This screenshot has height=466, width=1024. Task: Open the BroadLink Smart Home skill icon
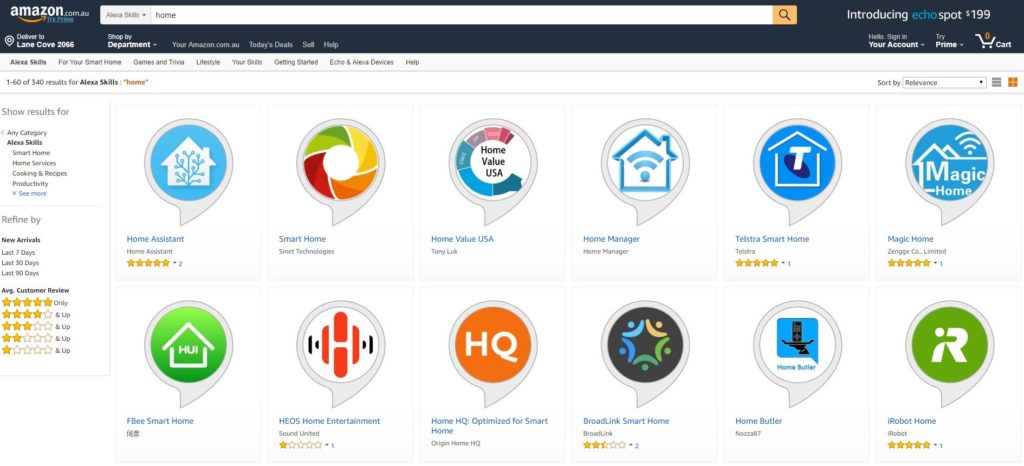tap(645, 352)
